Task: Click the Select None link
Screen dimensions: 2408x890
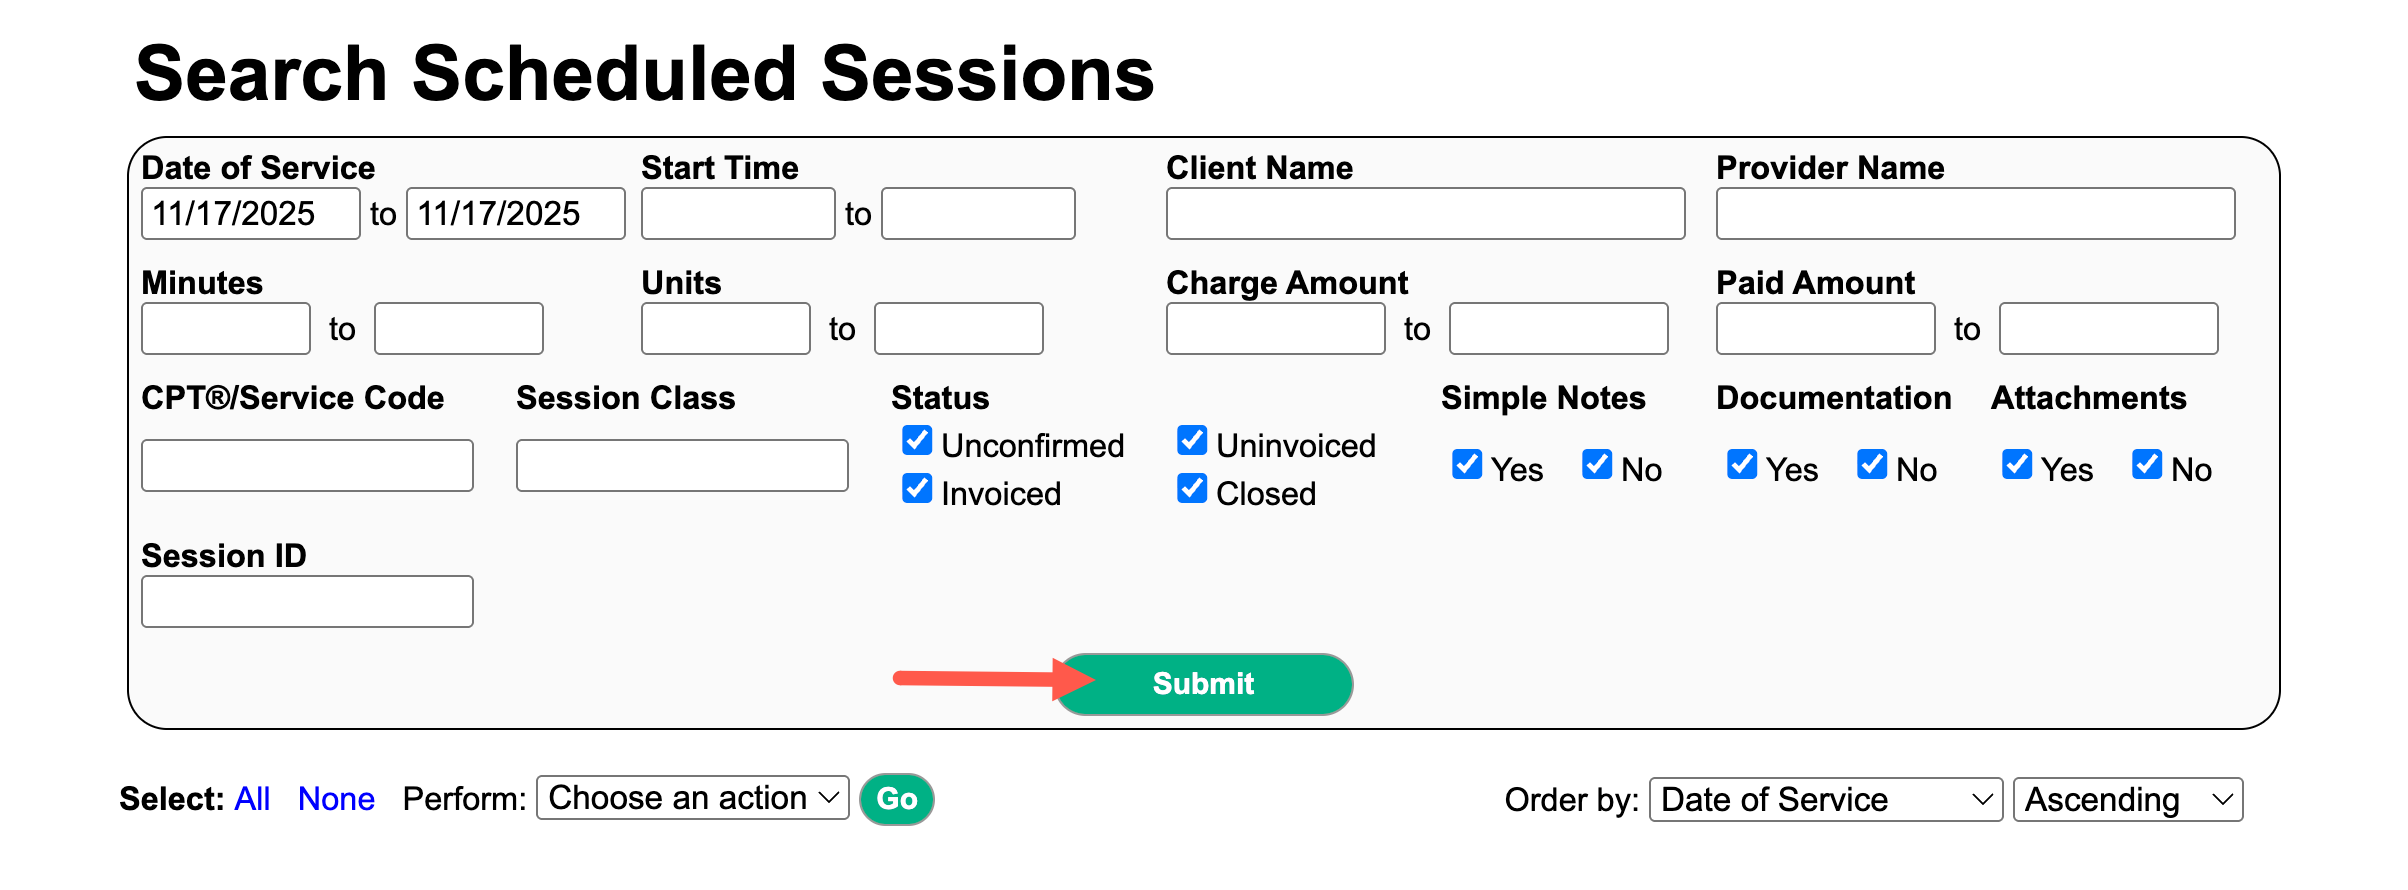Action: tap(336, 799)
